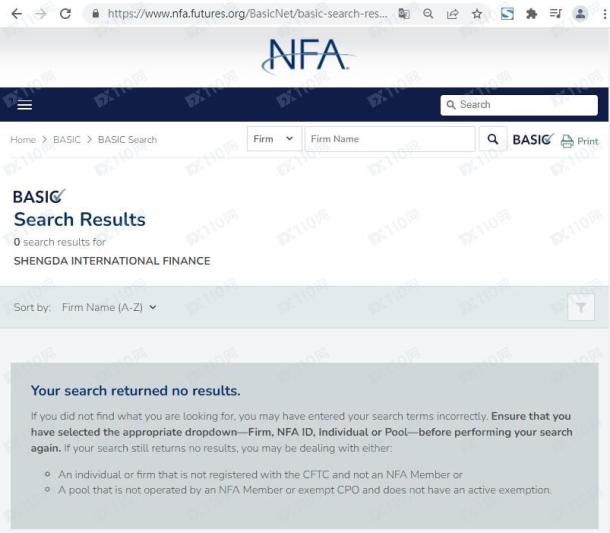
Task: Click the Search Results heading
Action: point(80,219)
